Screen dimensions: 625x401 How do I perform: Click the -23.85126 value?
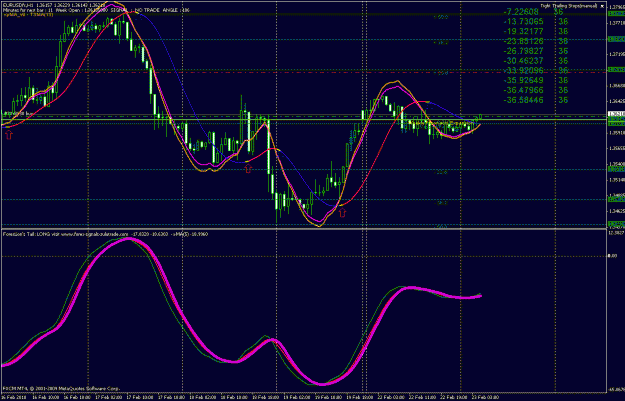[x=523, y=41]
